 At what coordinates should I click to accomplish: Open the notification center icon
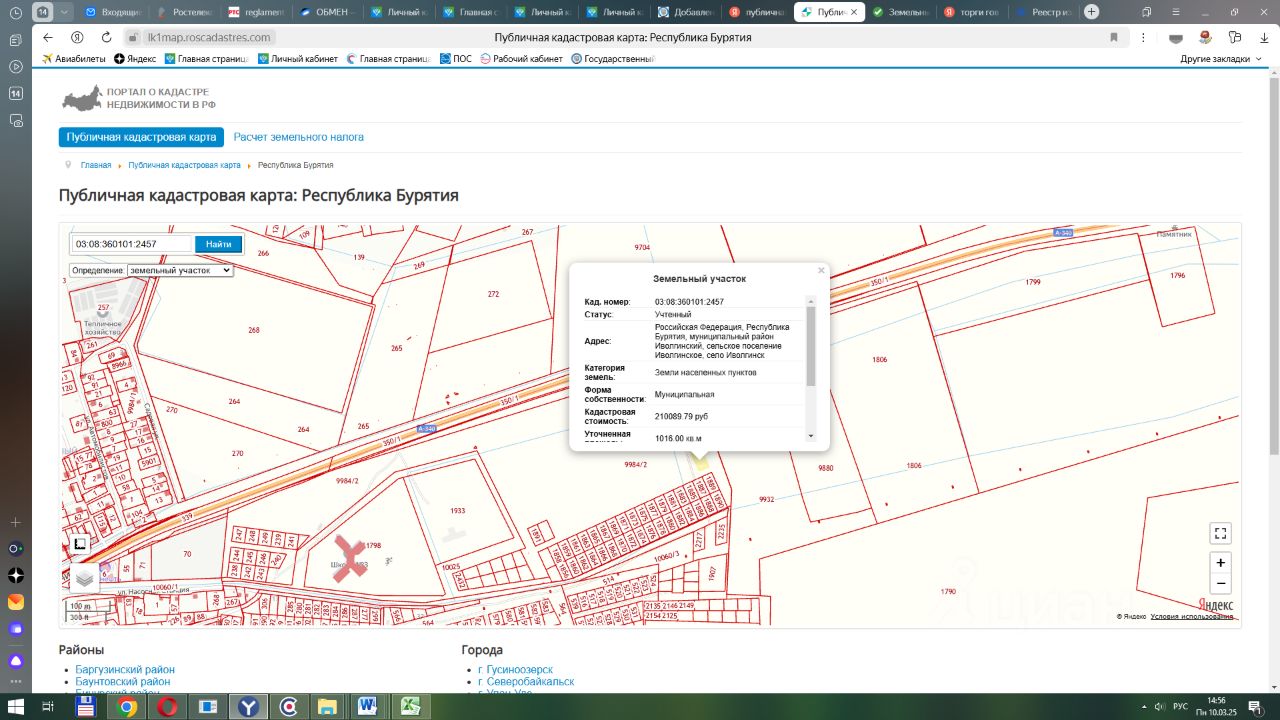coord(1257,707)
